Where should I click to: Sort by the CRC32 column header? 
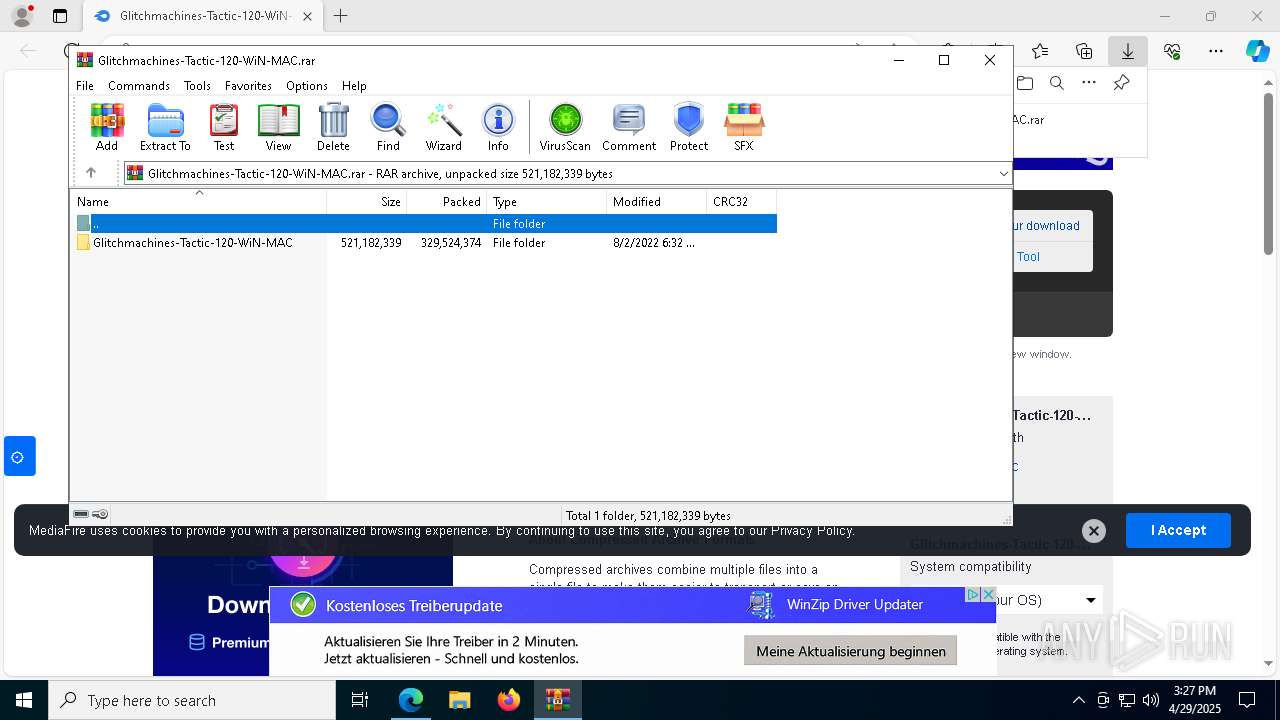click(x=742, y=202)
